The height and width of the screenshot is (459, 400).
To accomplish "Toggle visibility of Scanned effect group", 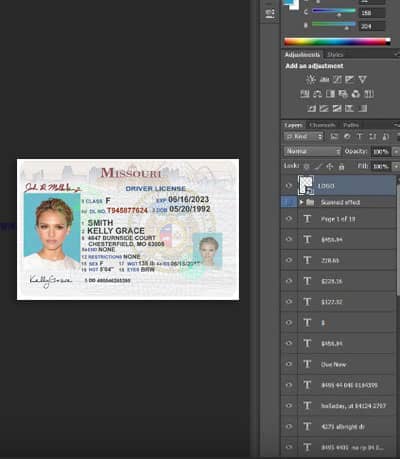I will click(289, 202).
